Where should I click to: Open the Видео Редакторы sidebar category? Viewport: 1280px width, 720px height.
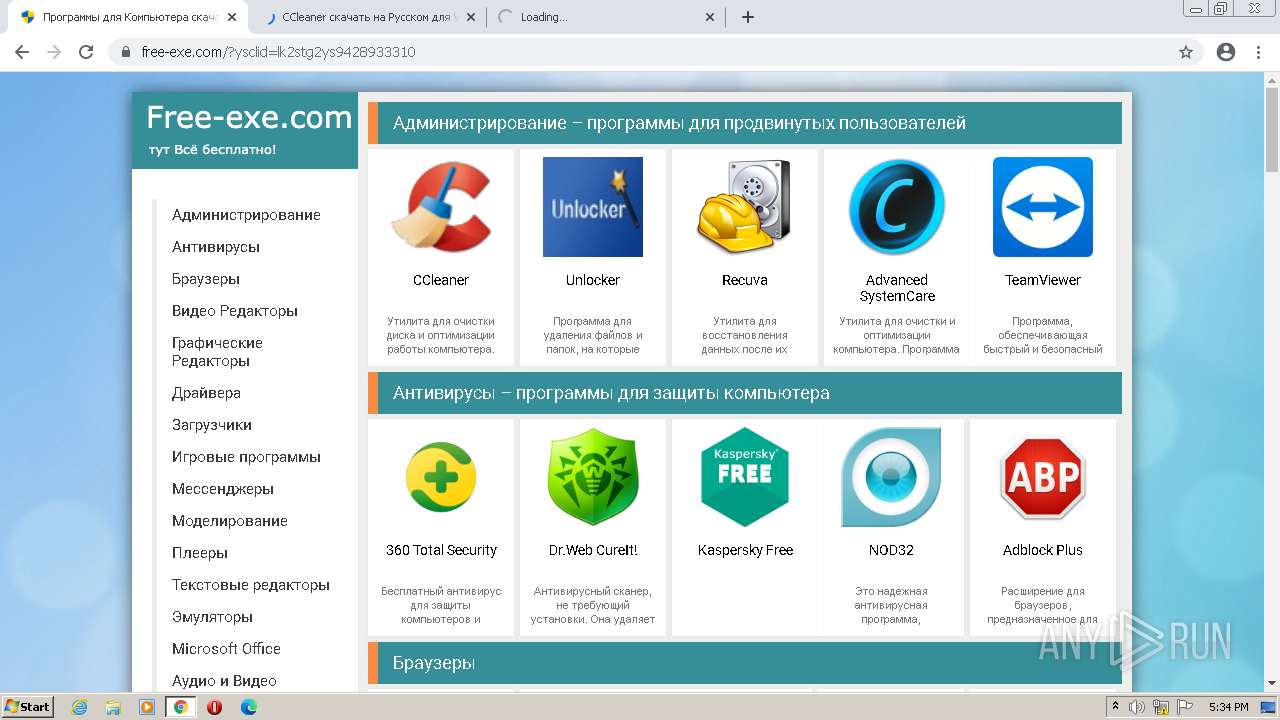pos(235,311)
